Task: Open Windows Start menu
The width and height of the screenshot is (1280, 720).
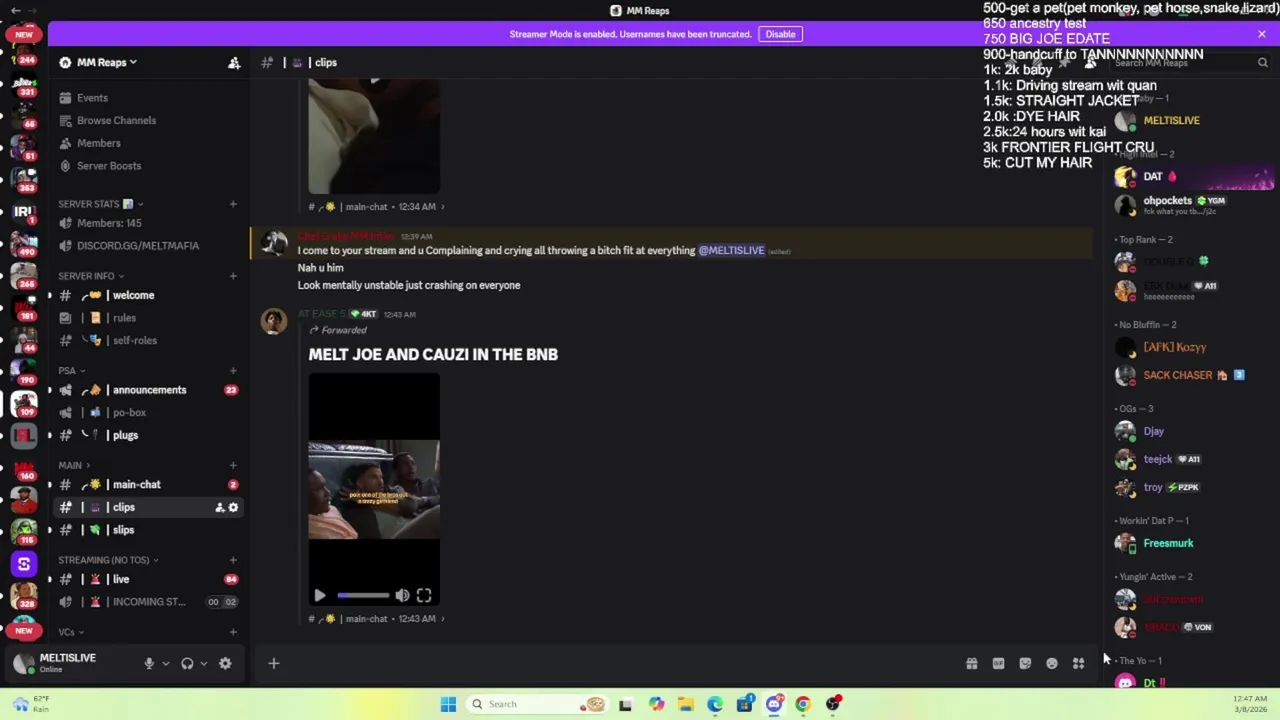Action: coord(448,704)
